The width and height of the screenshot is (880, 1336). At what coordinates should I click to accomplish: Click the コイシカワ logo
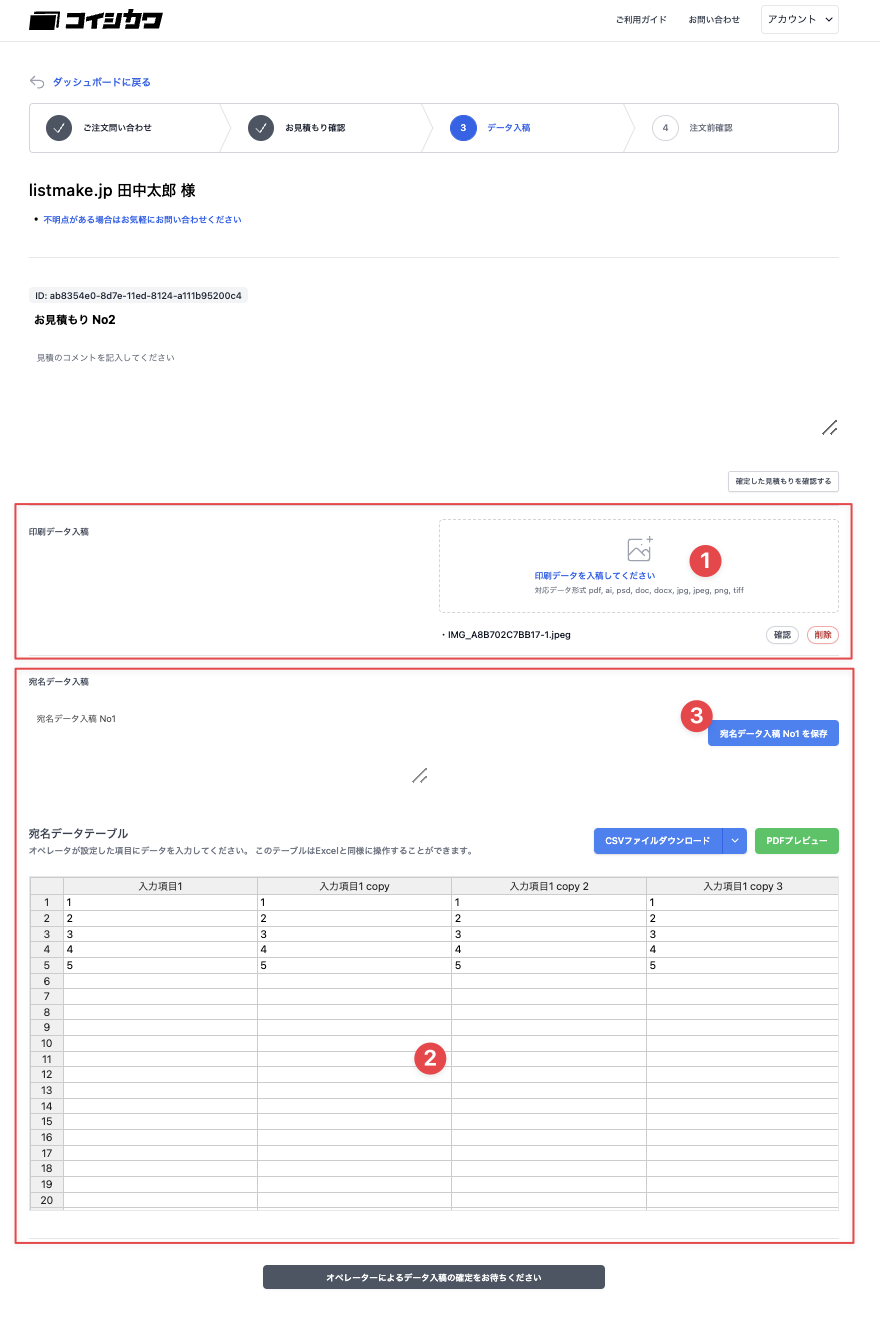coord(96,20)
